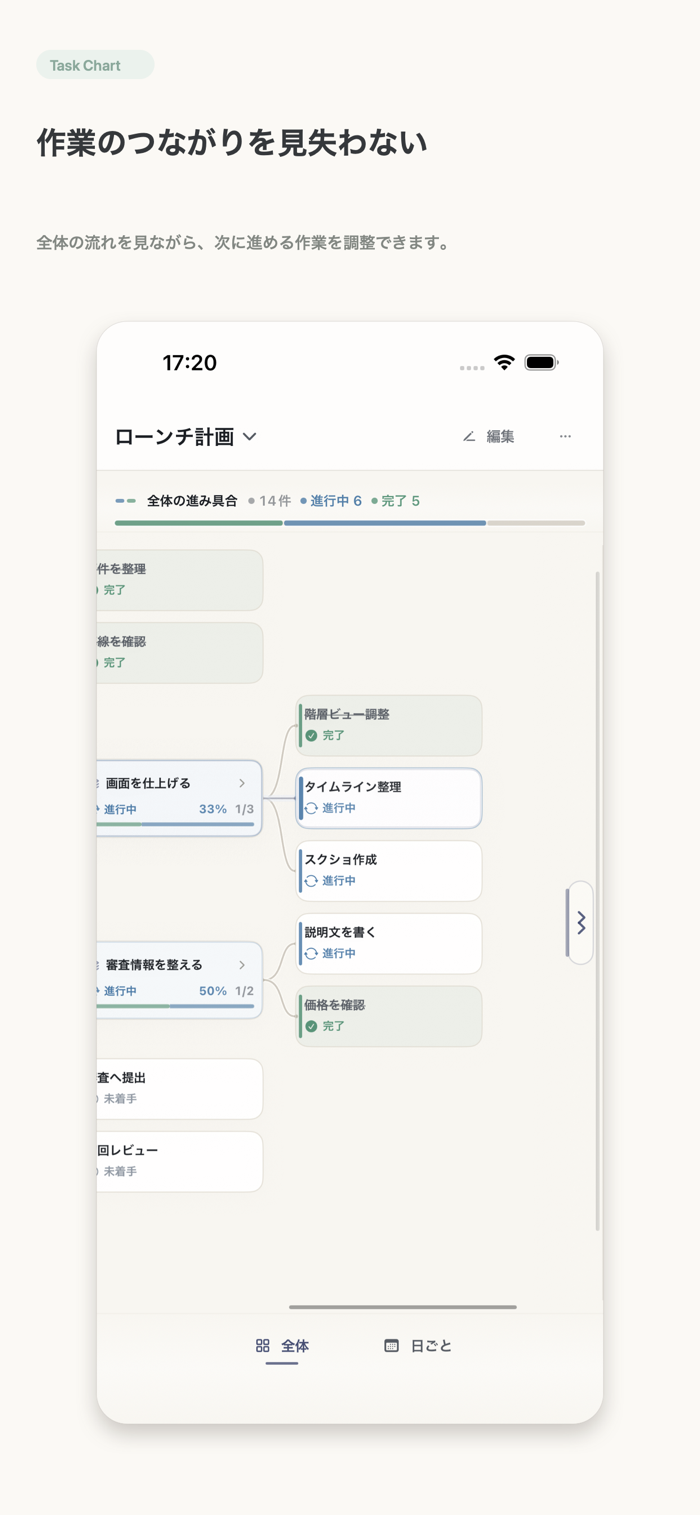700x1515 pixels.
Task: Open the 回レビュー not-started card
Action: (180, 1162)
